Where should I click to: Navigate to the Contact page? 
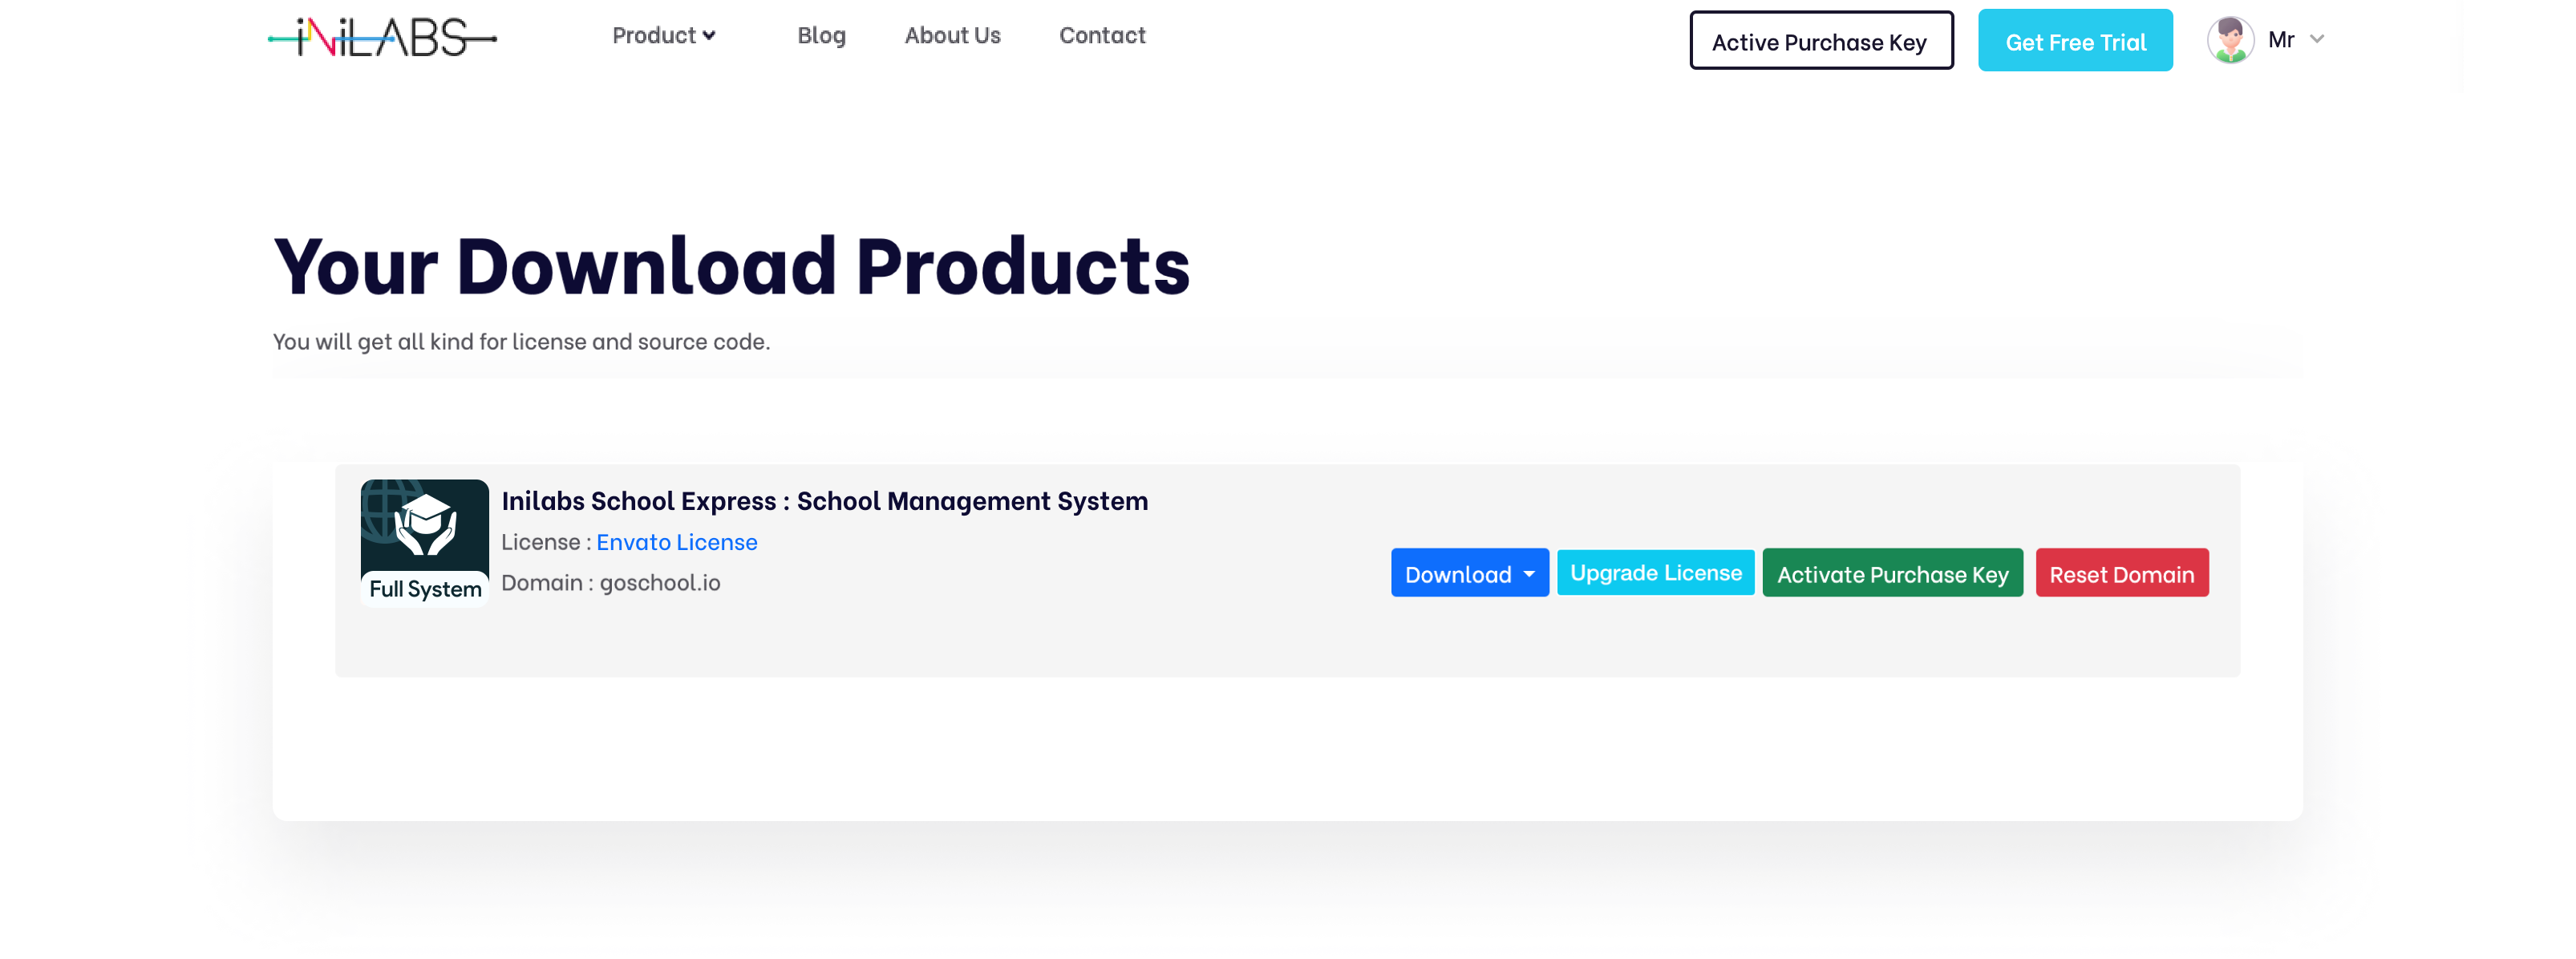1102,36
